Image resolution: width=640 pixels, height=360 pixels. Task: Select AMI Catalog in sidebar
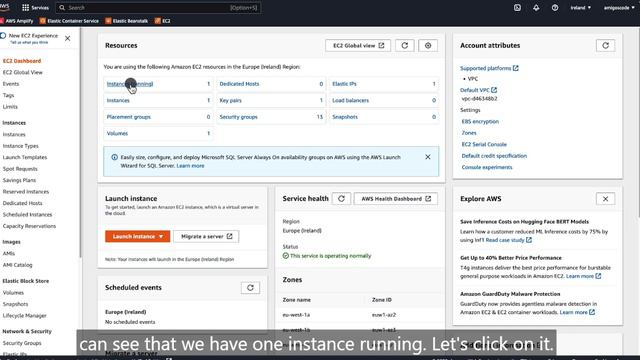coord(17,265)
